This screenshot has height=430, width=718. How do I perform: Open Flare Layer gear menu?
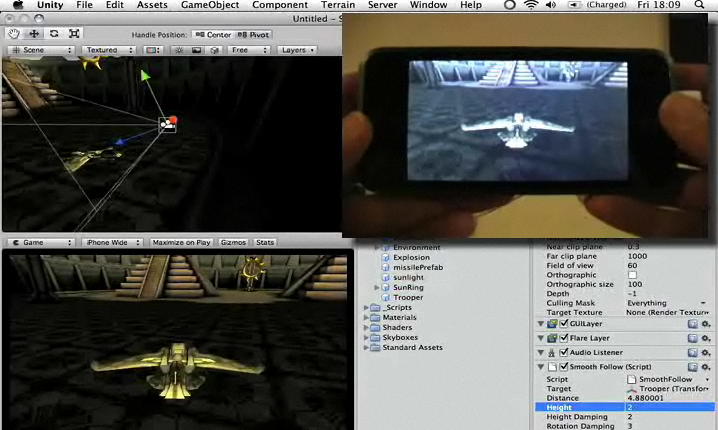click(x=706, y=338)
